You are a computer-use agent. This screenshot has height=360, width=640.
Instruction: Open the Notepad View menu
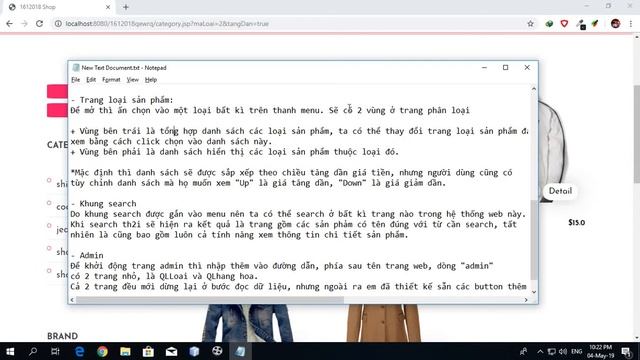coord(132,80)
